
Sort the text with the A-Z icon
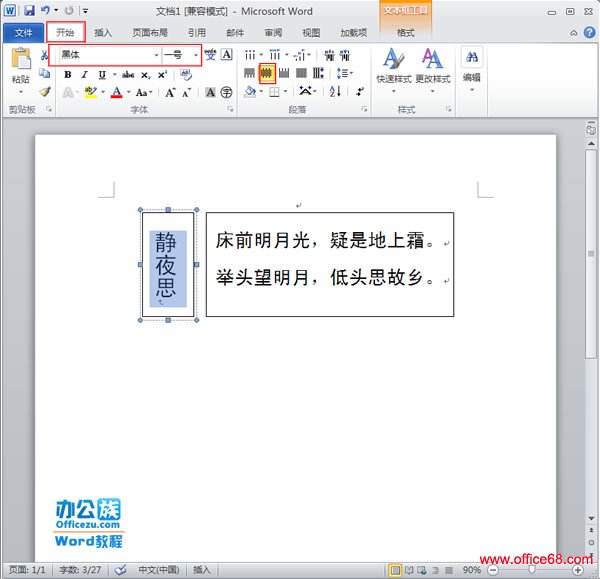[335, 91]
